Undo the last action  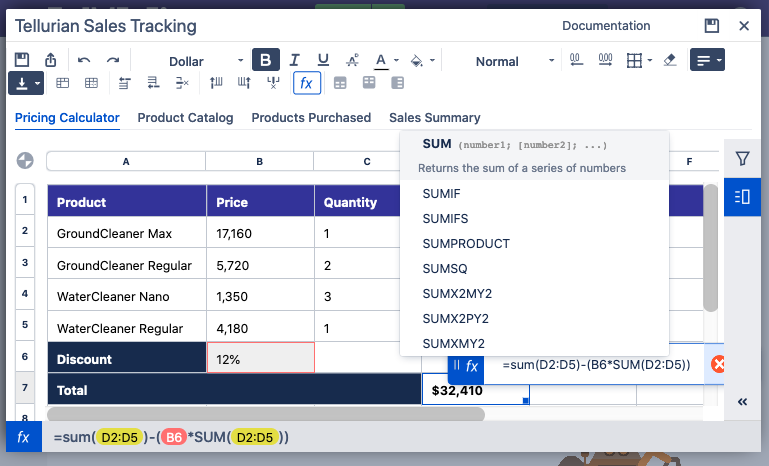84,60
